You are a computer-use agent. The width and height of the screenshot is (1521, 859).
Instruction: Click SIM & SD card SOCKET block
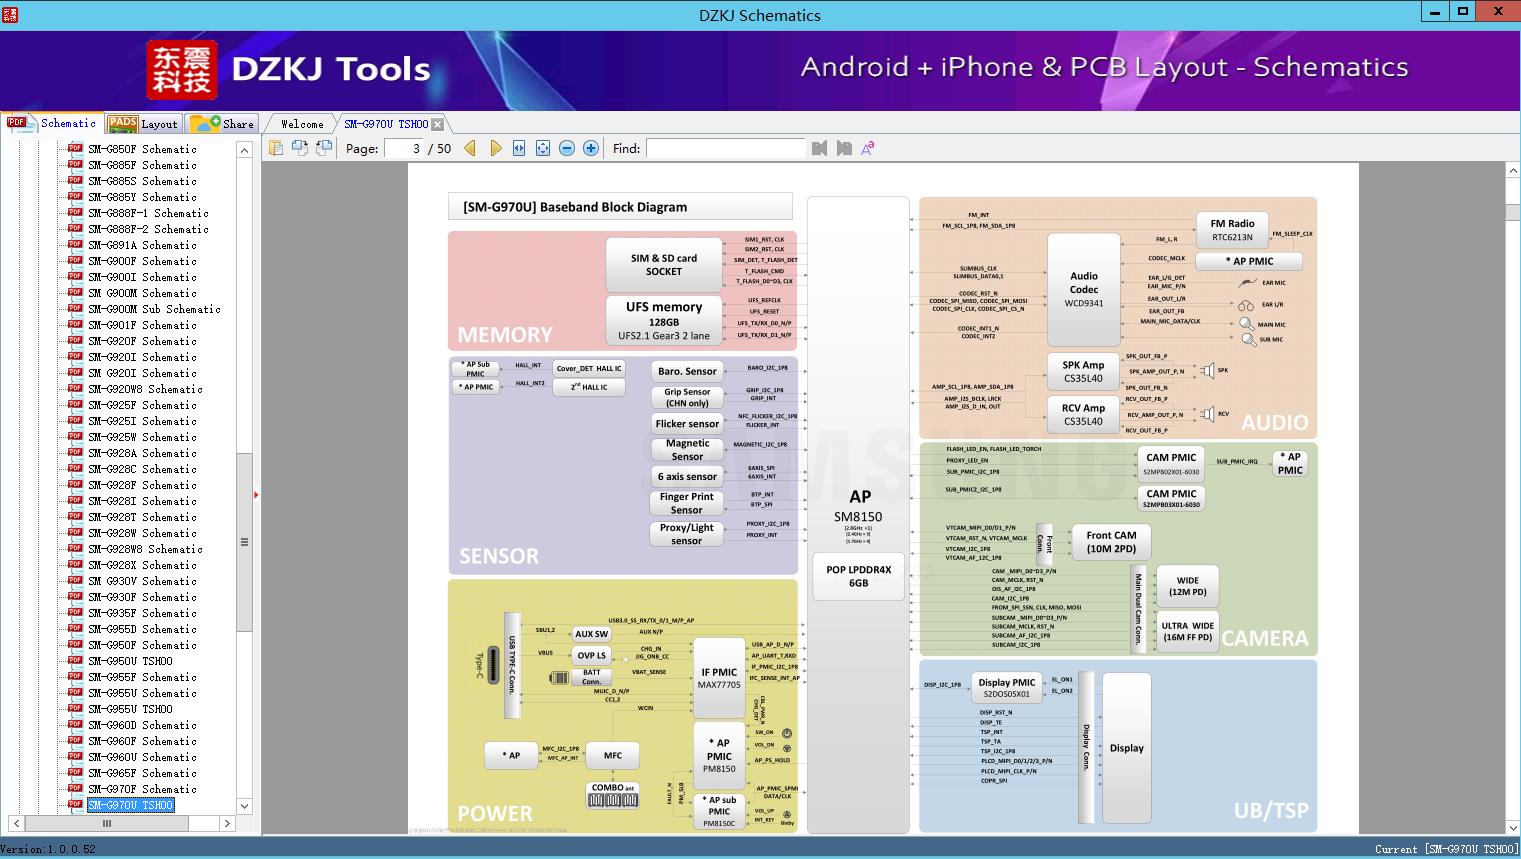tap(664, 265)
